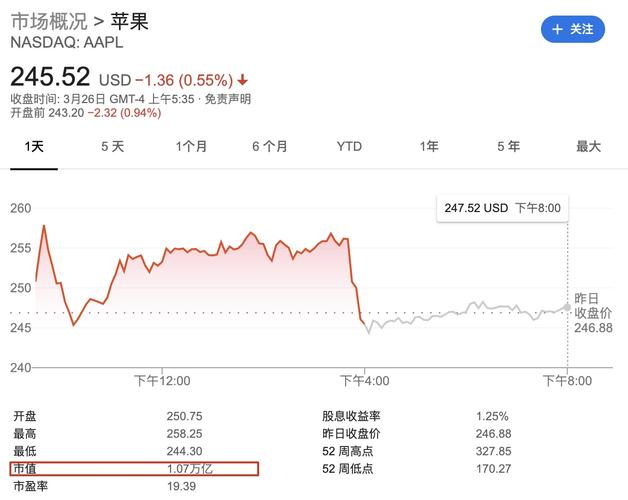
Task: Click the 下午12:00 label on time axis
Action: tap(162, 380)
